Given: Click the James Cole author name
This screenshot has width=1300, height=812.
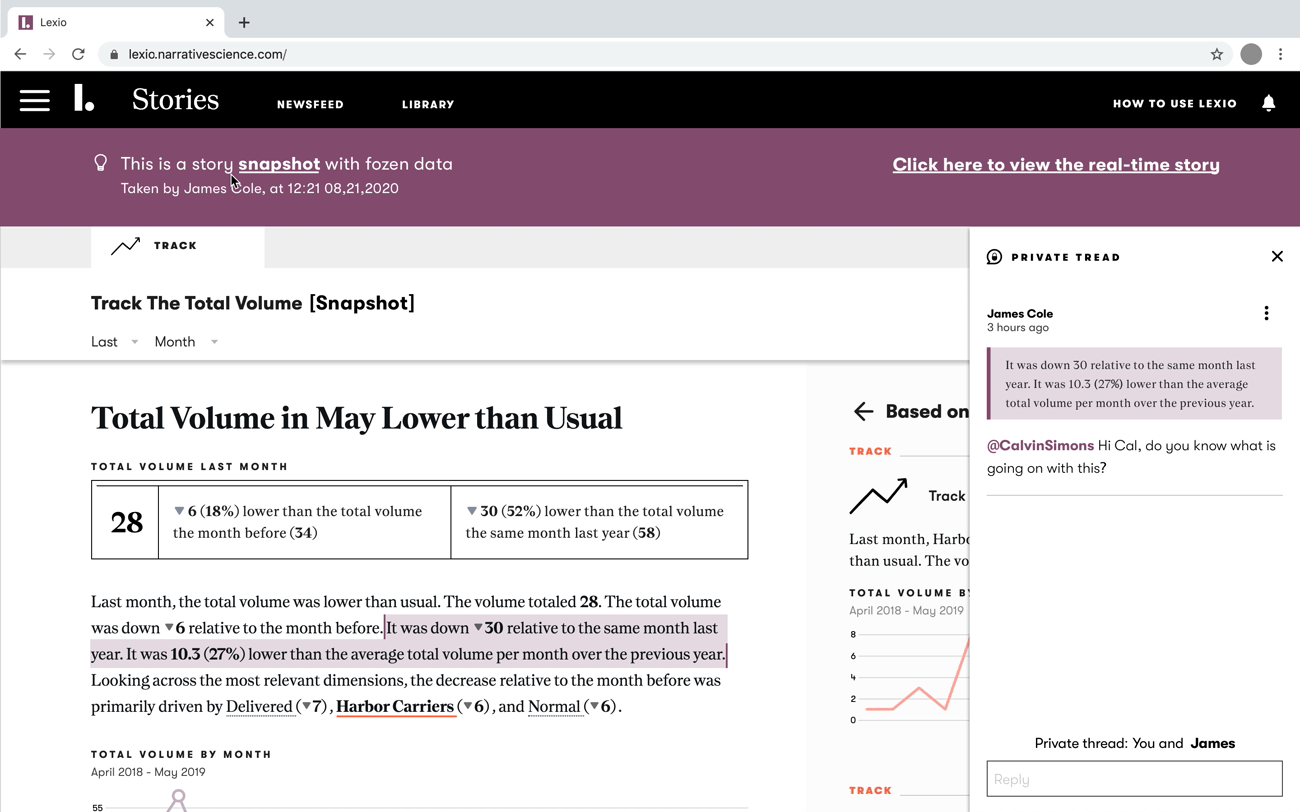Looking at the screenshot, I should point(1020,313).
